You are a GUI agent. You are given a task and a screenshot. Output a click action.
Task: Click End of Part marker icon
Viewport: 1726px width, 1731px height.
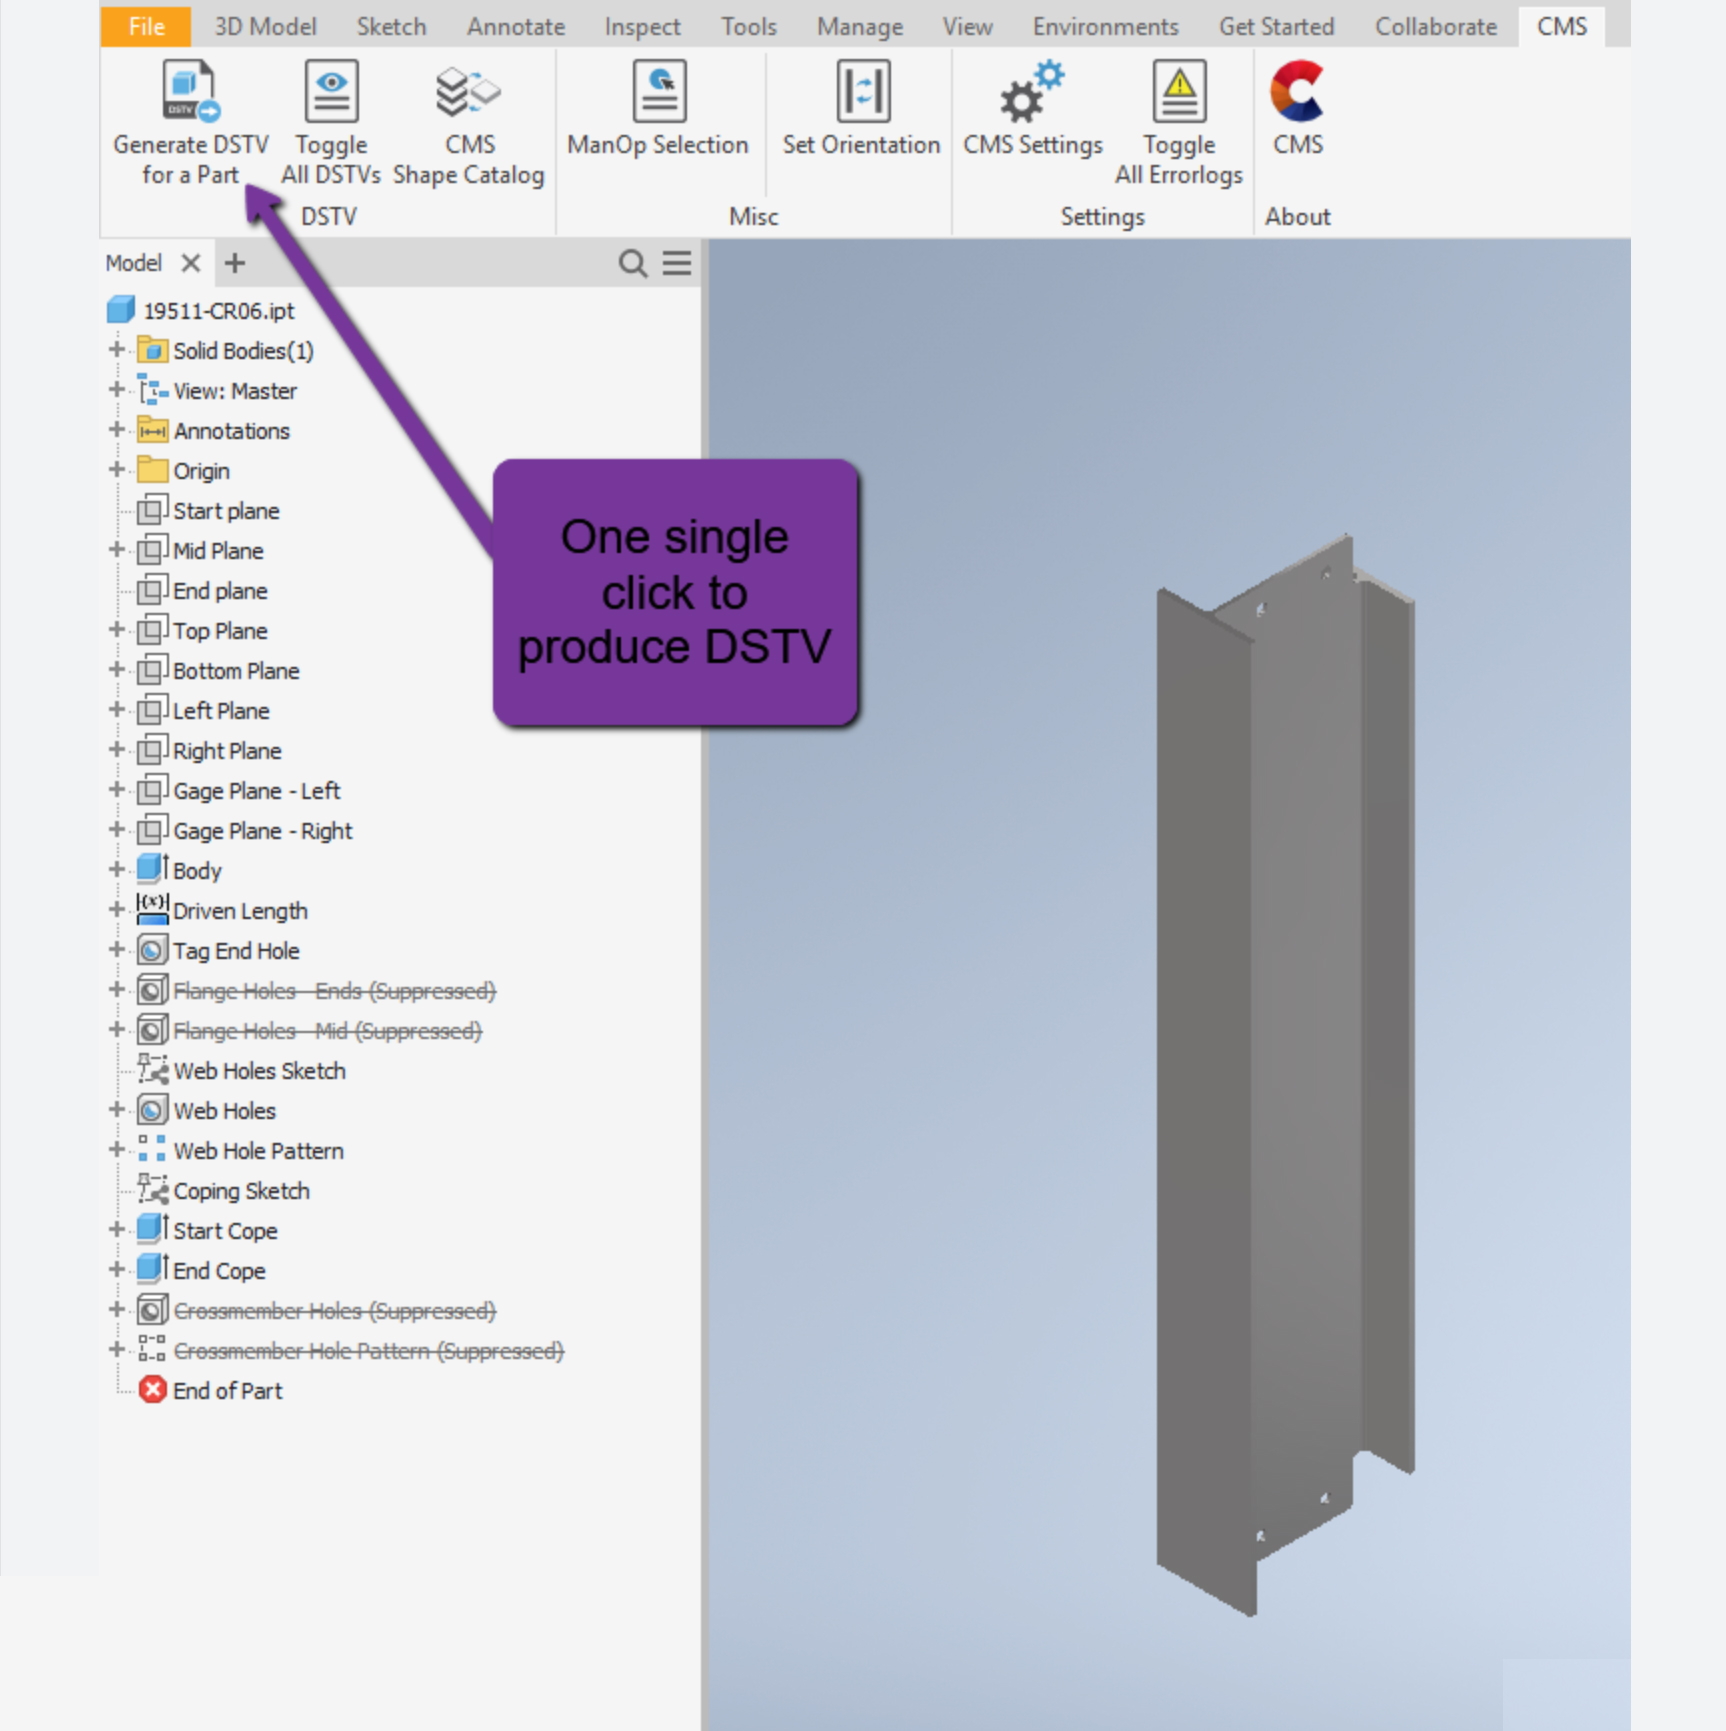[152, 1390]
